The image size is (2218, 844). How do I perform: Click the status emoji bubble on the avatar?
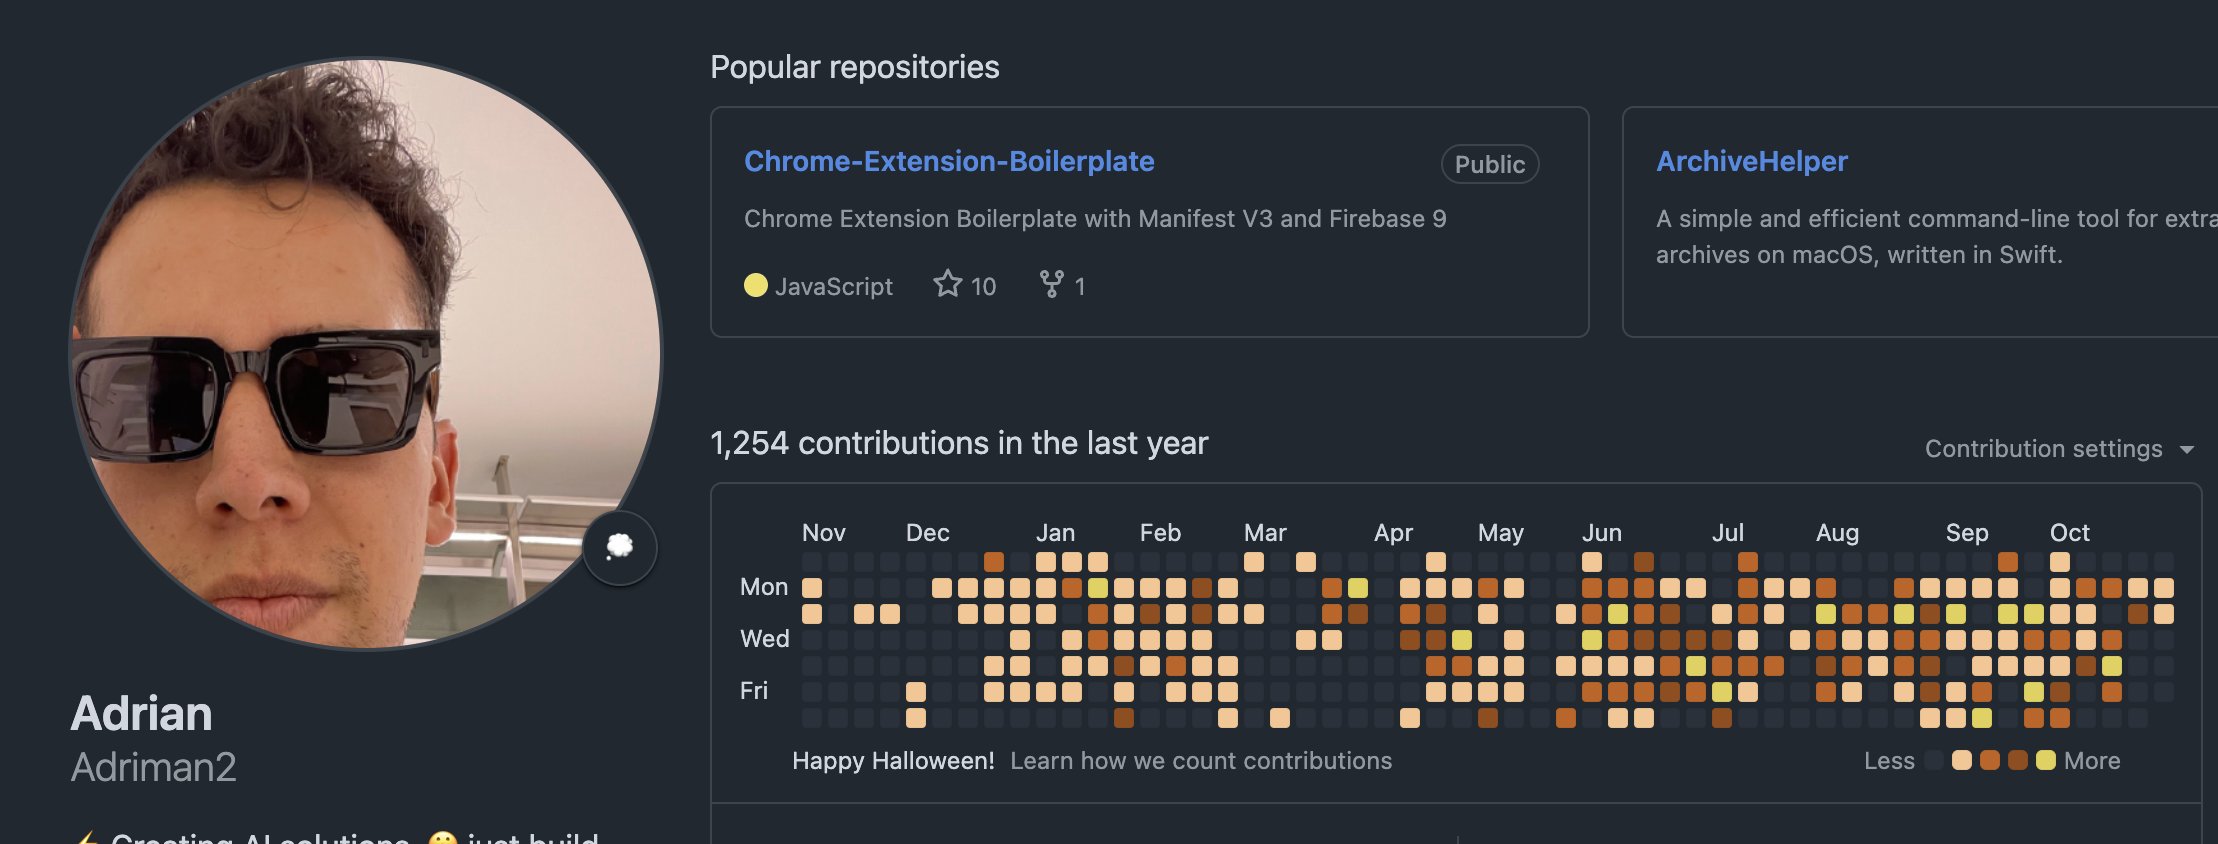[620, 546]
